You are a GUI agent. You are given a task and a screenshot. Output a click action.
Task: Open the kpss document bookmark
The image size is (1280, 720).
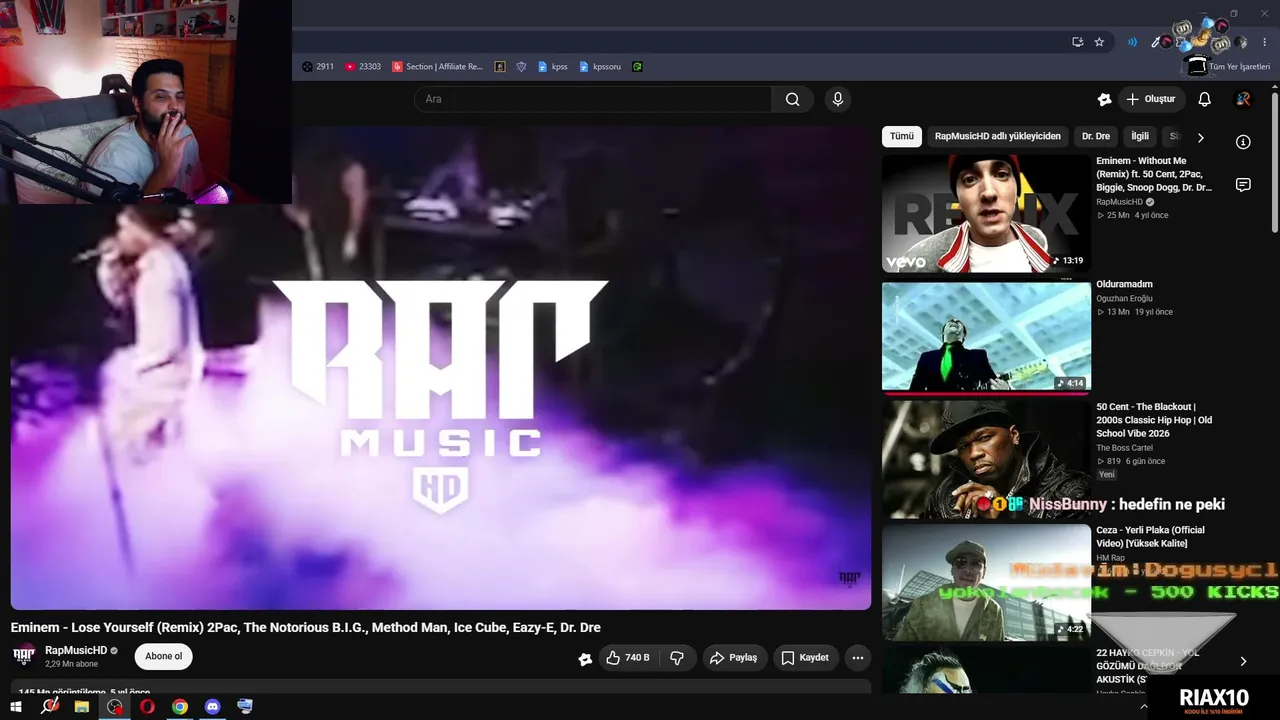point(552,67)
